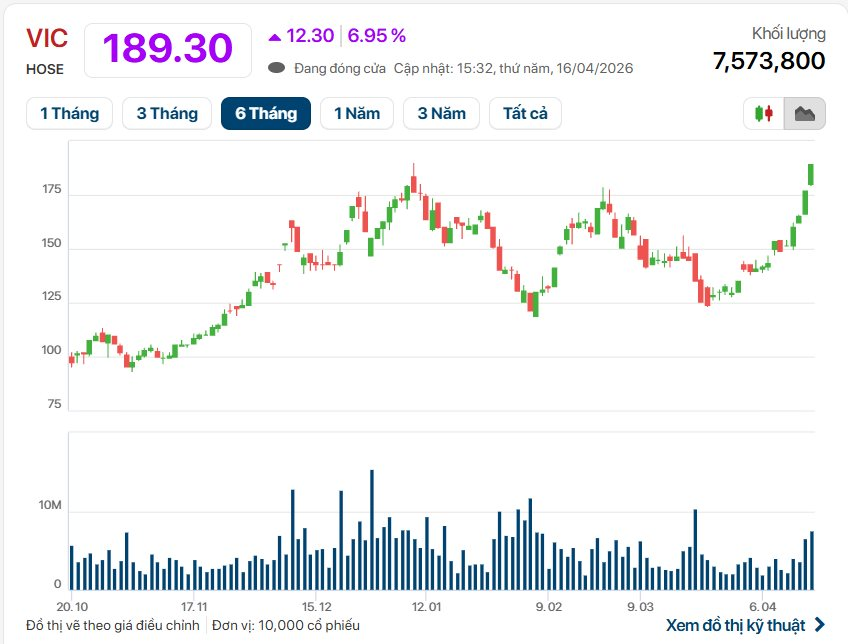
Task: Click the HOSE exchange label
Action: click(45, 69)
